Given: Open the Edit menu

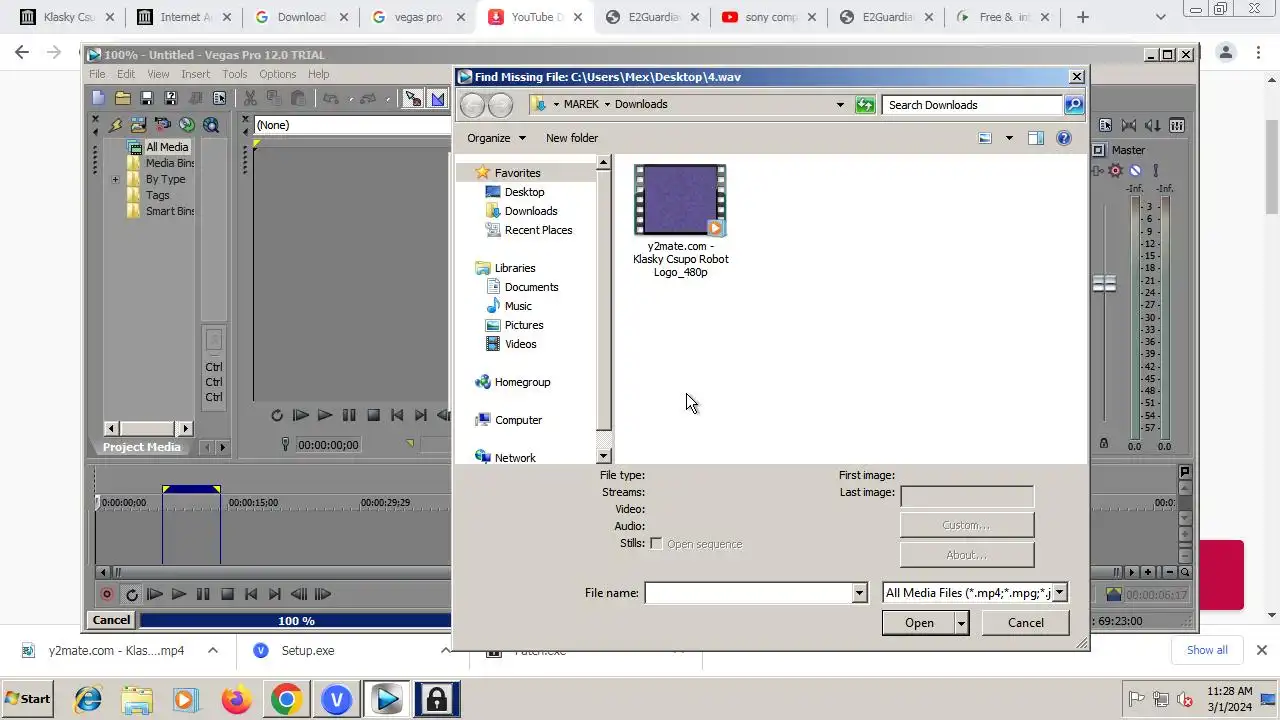Looking at the screenshot, I should tap(126, 74).
